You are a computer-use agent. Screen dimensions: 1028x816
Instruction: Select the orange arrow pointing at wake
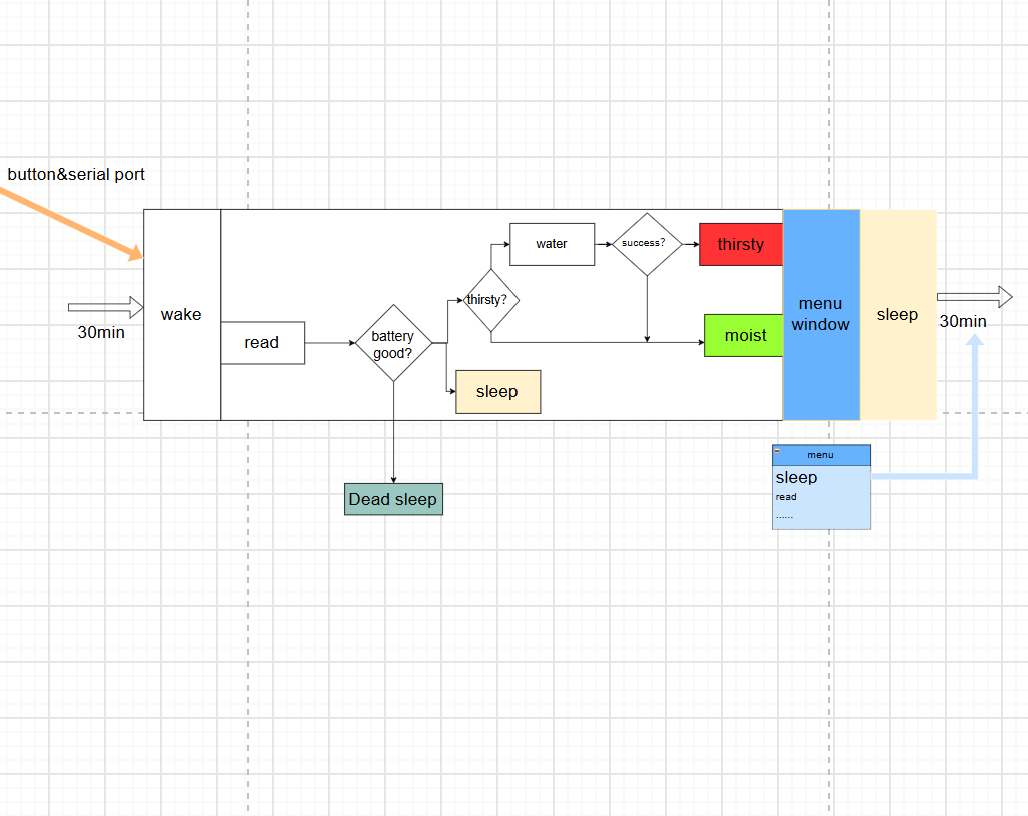71,223
